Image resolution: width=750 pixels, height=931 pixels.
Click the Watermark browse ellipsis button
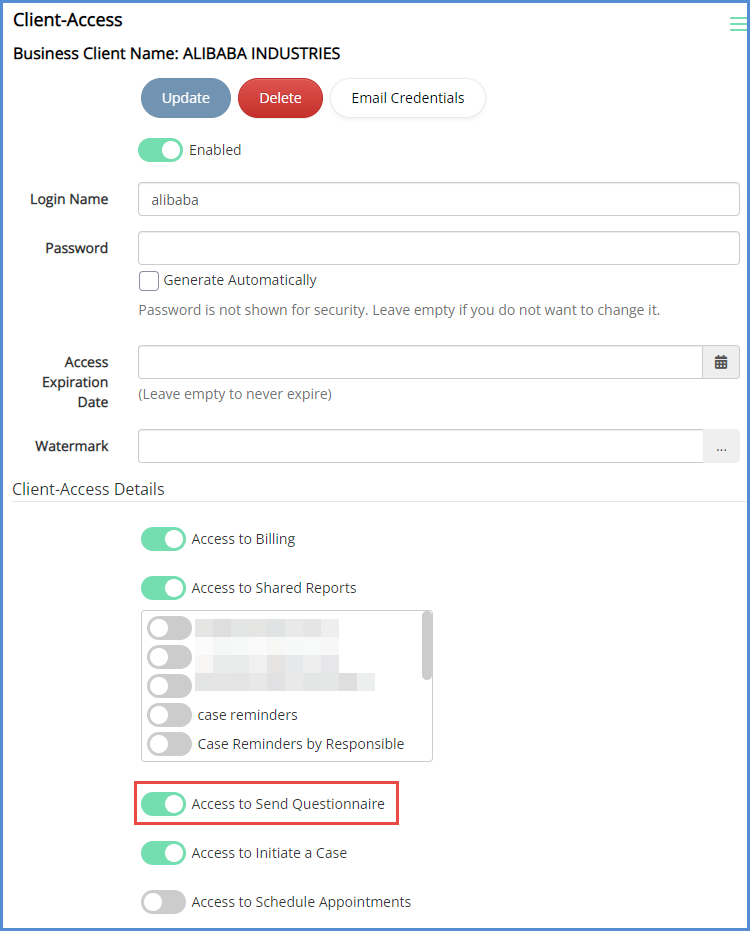(x=721, y=446)
